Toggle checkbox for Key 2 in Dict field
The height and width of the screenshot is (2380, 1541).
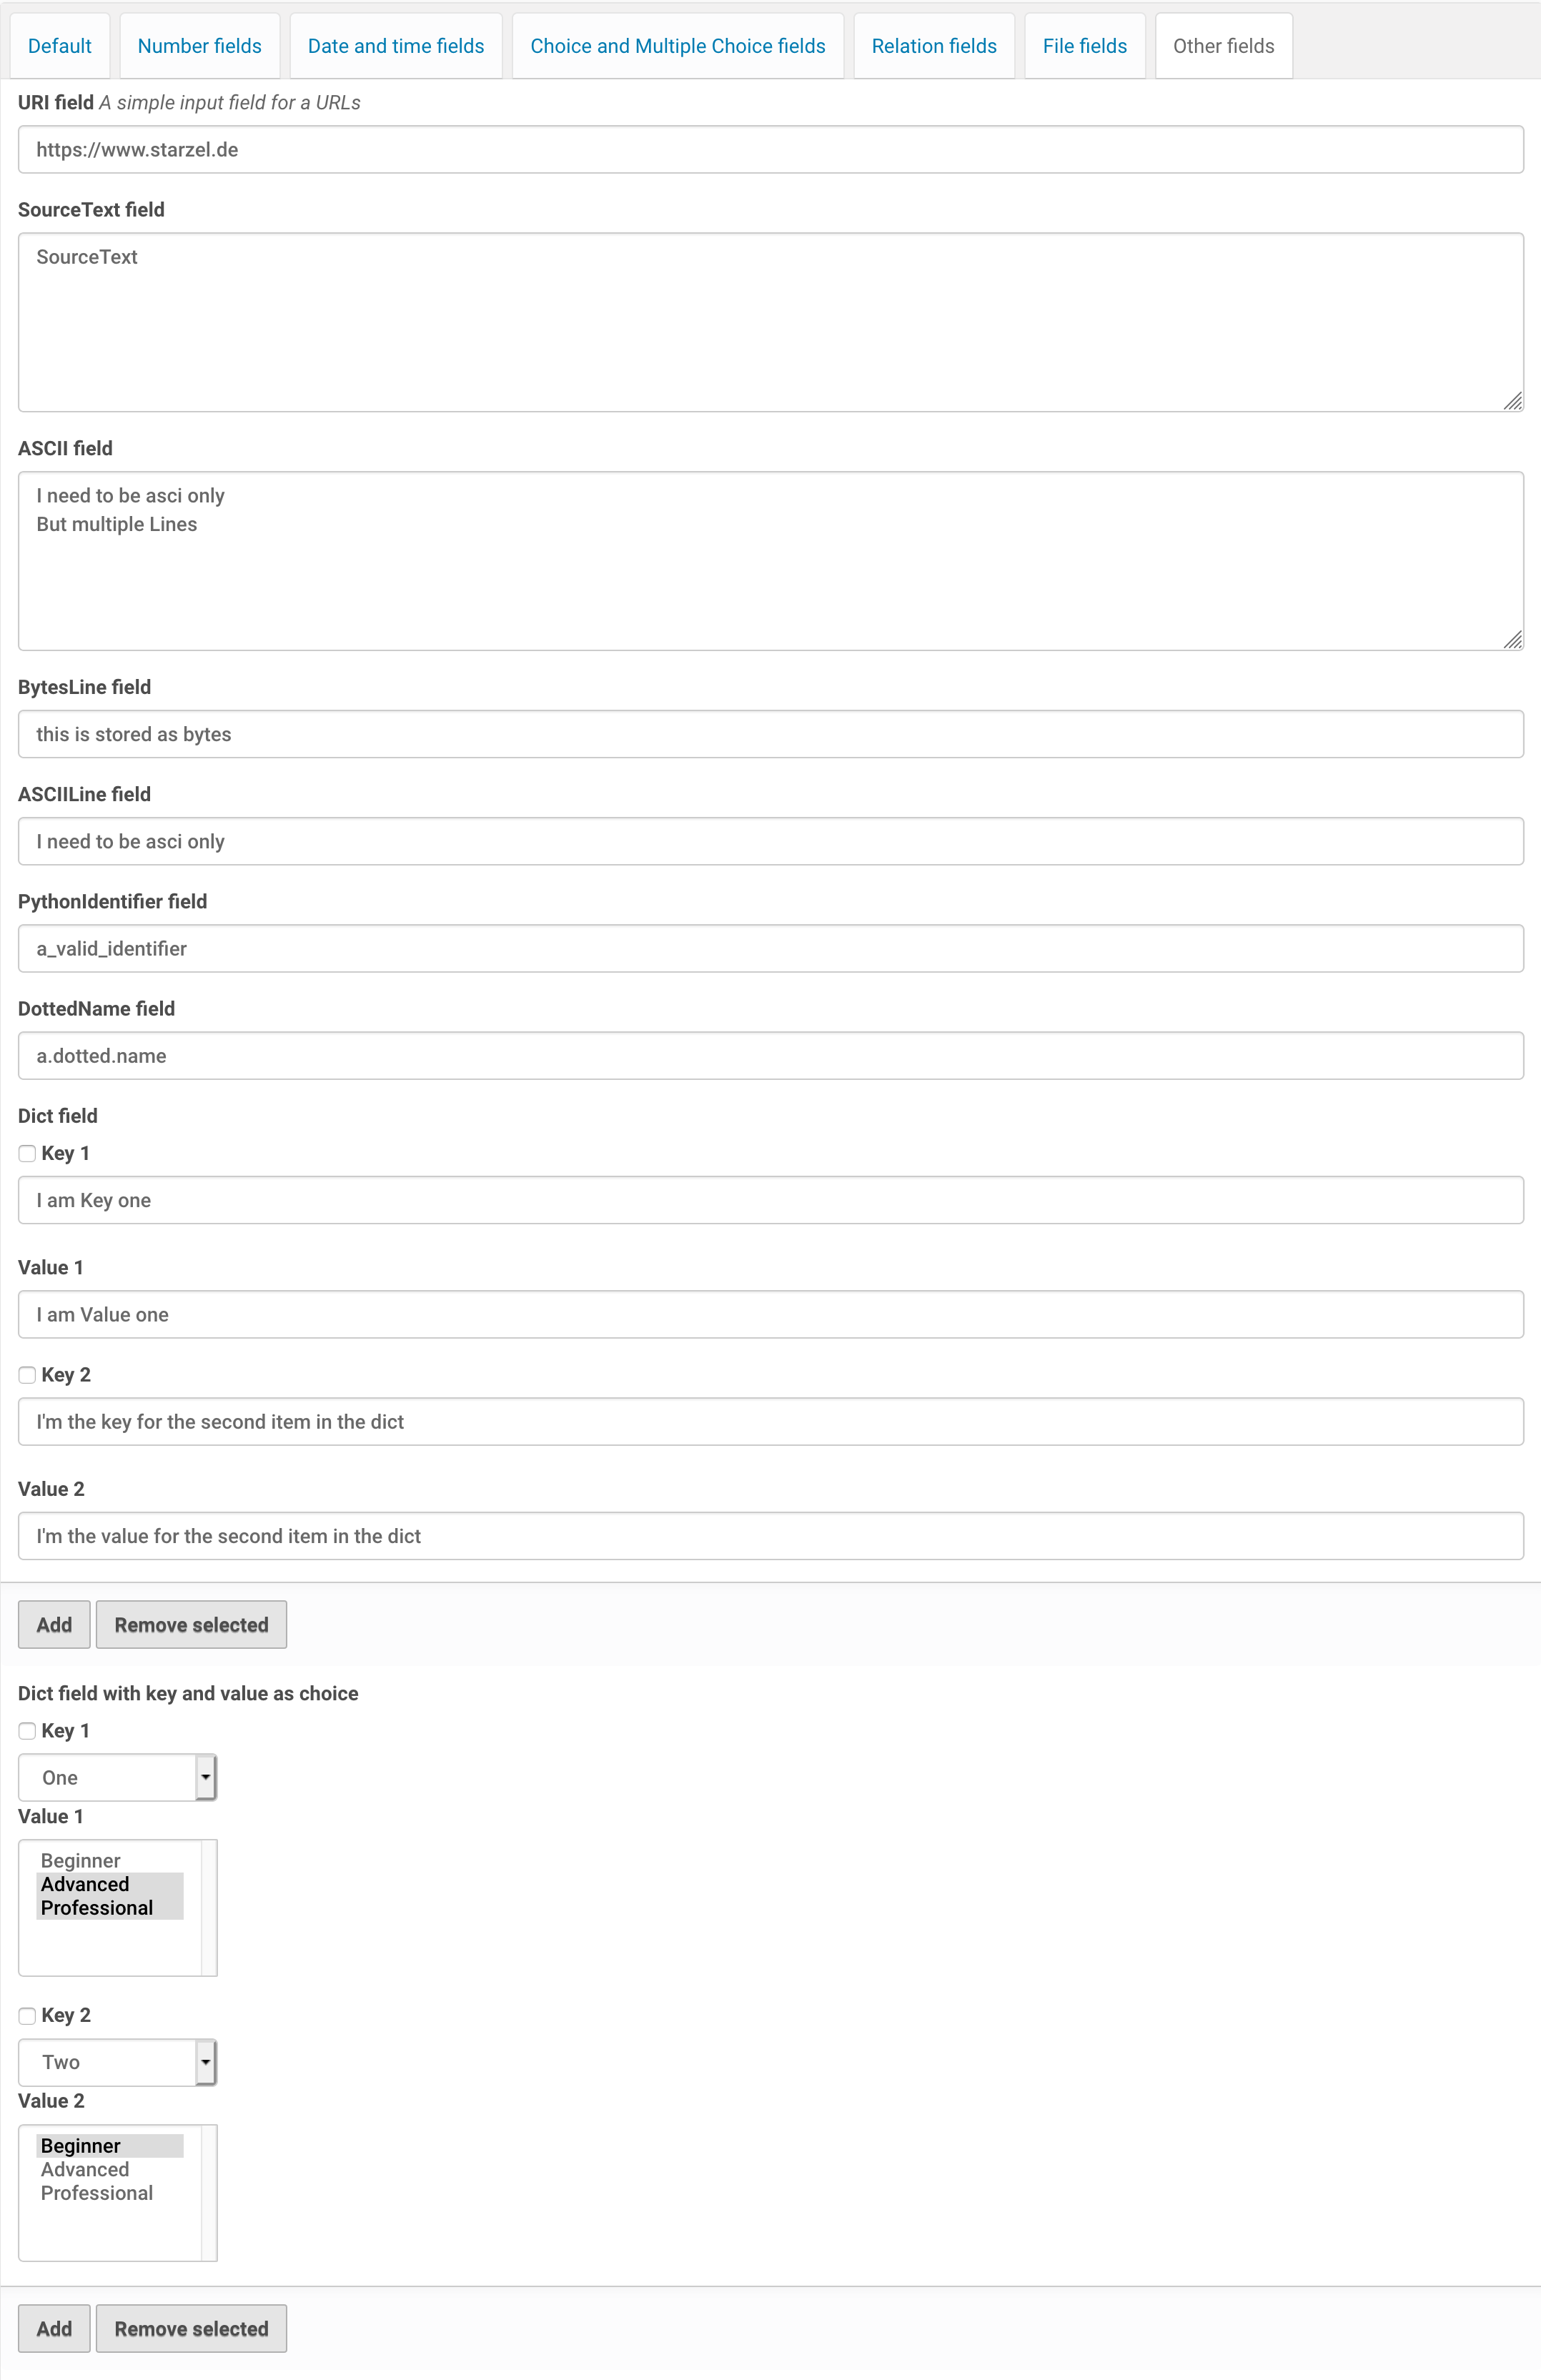(x=24, y=1374)
